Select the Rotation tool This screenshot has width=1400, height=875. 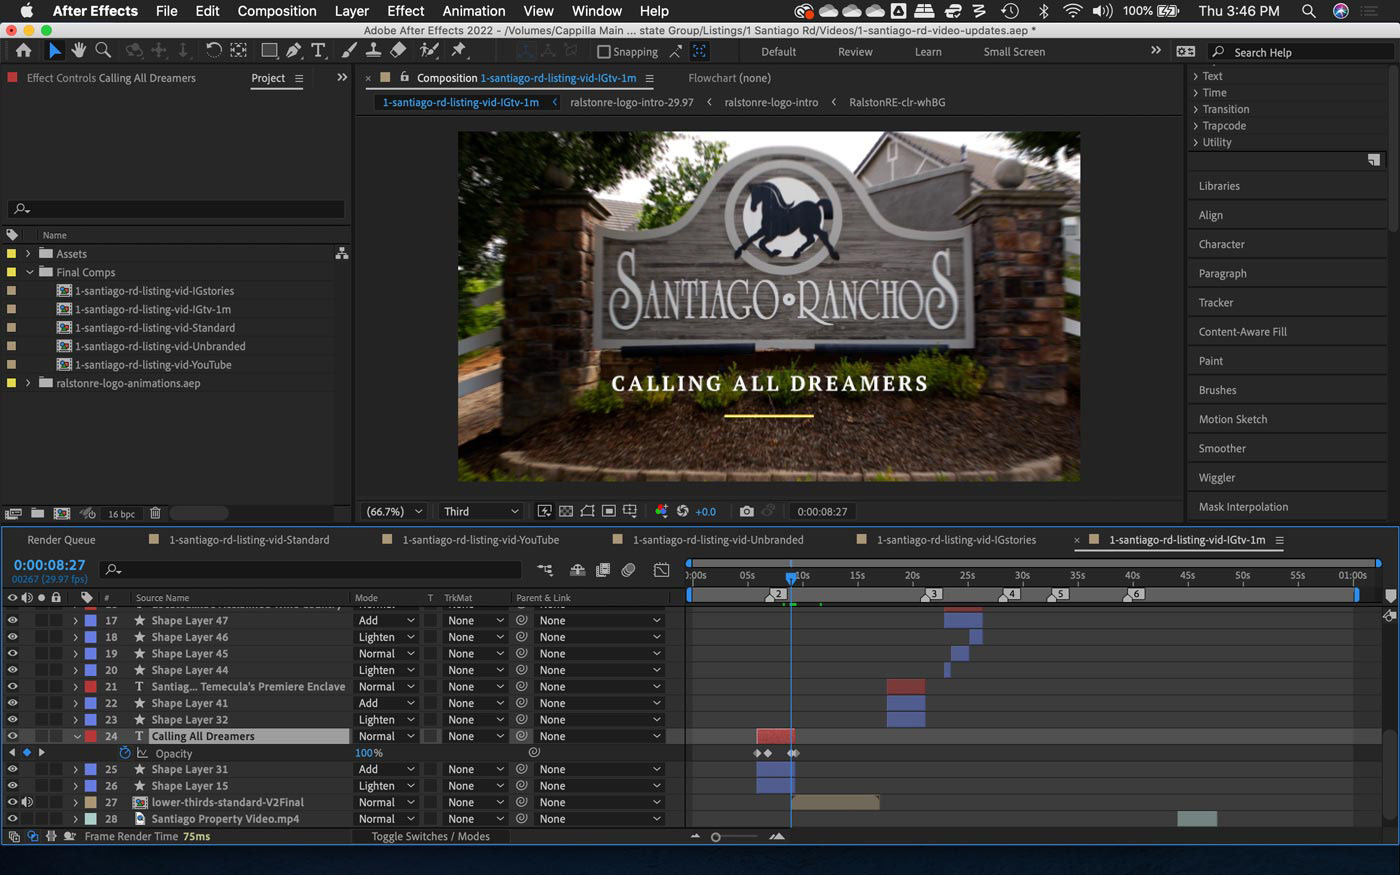click(214, 50)
